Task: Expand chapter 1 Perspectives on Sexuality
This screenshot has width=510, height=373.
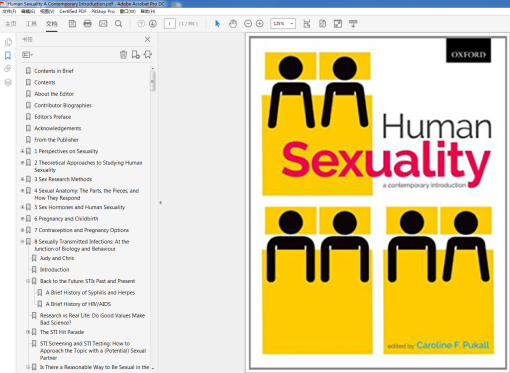Action: click(22, 151)
